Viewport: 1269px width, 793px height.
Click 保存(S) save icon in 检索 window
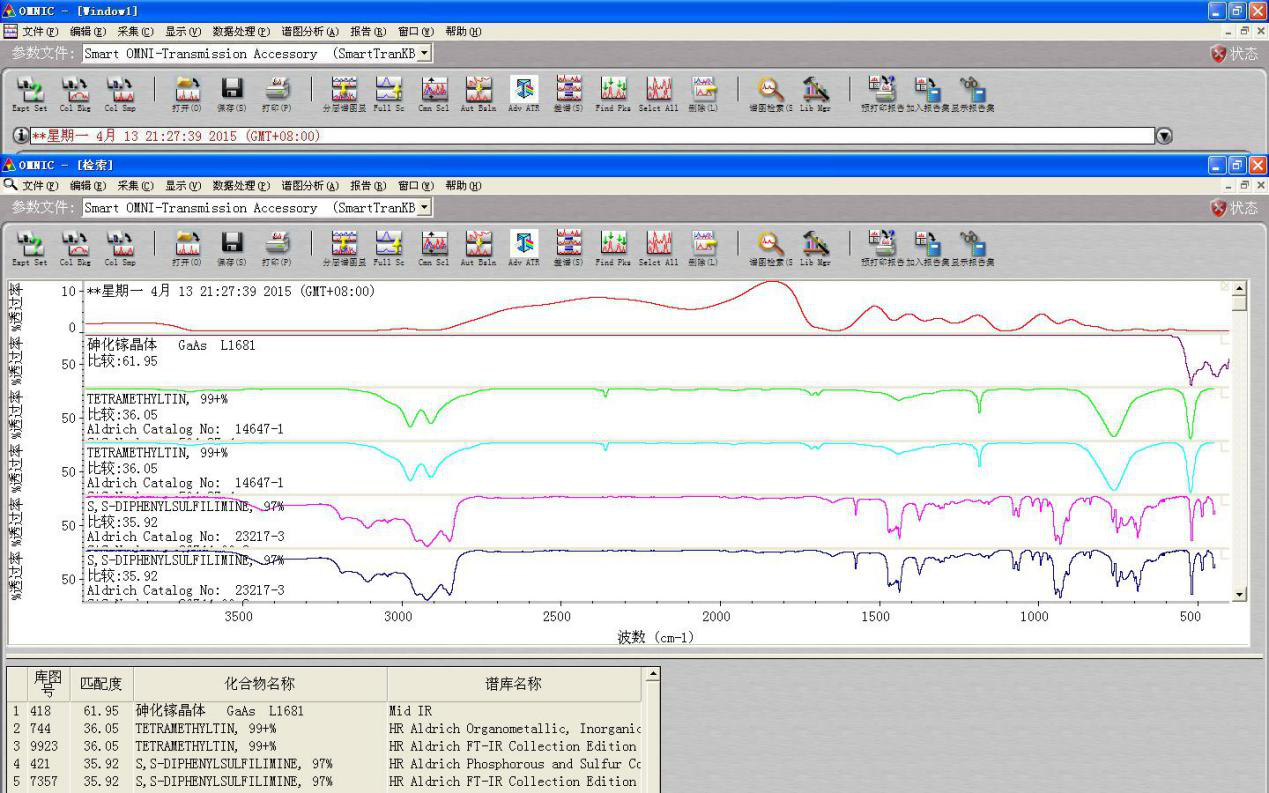[x=232, y=246]
